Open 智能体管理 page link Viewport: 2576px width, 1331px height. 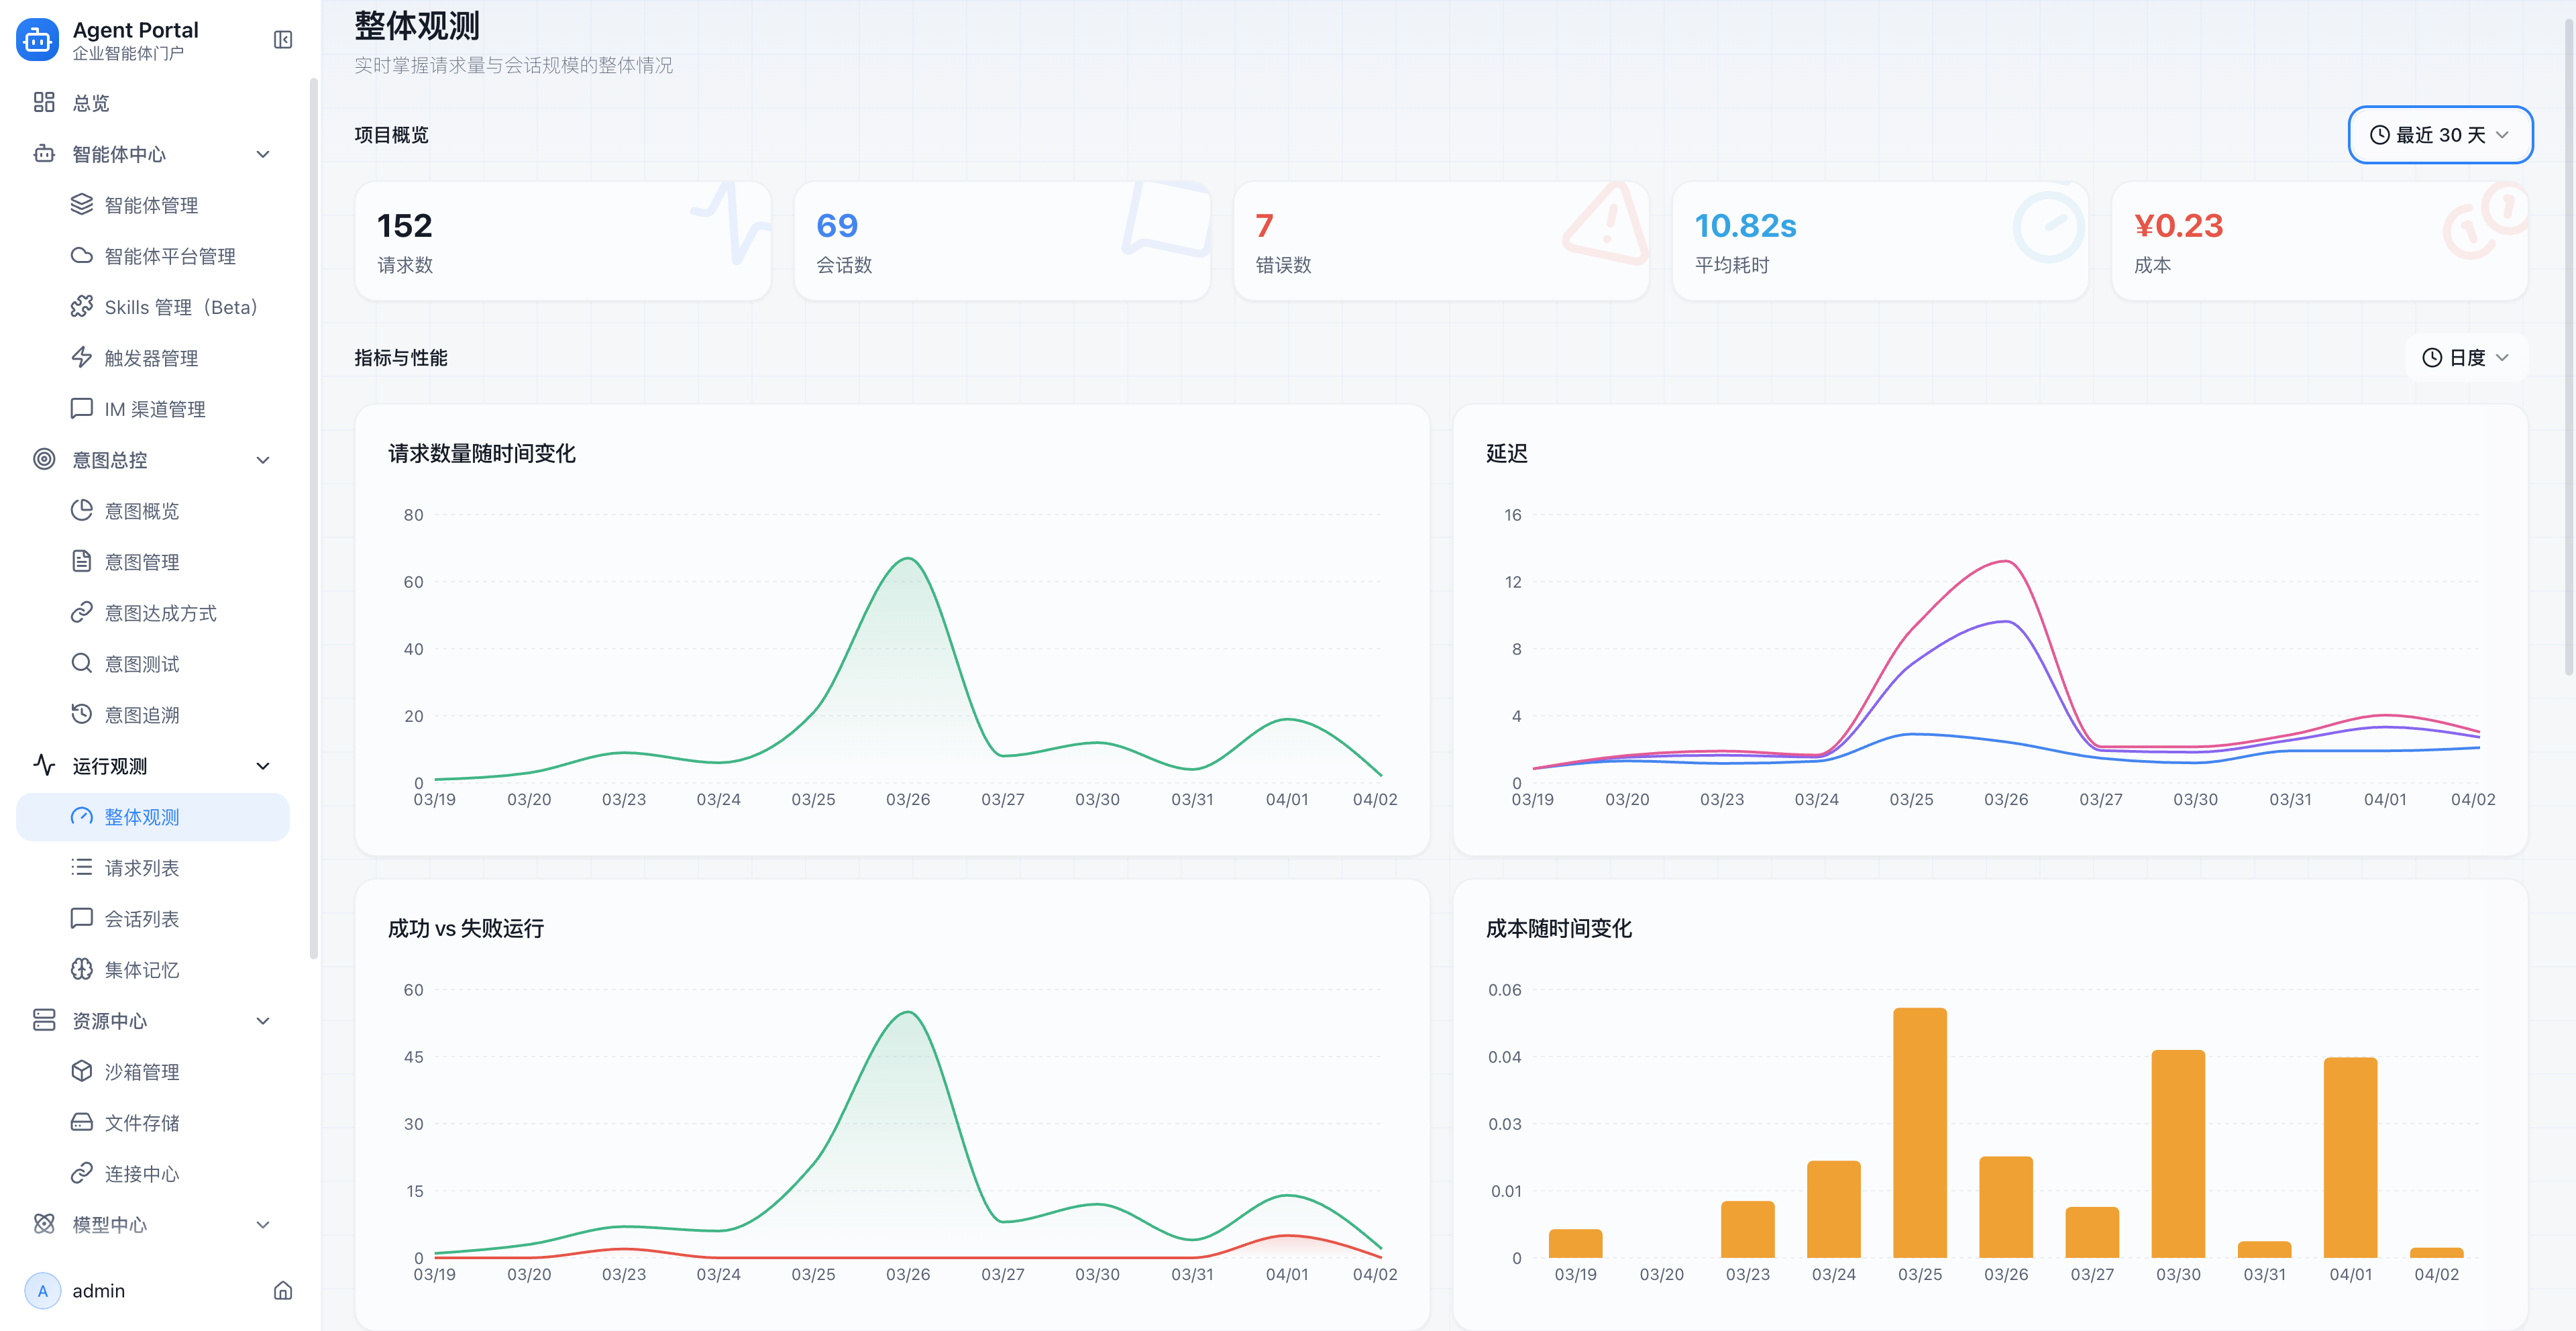[151, 205]
